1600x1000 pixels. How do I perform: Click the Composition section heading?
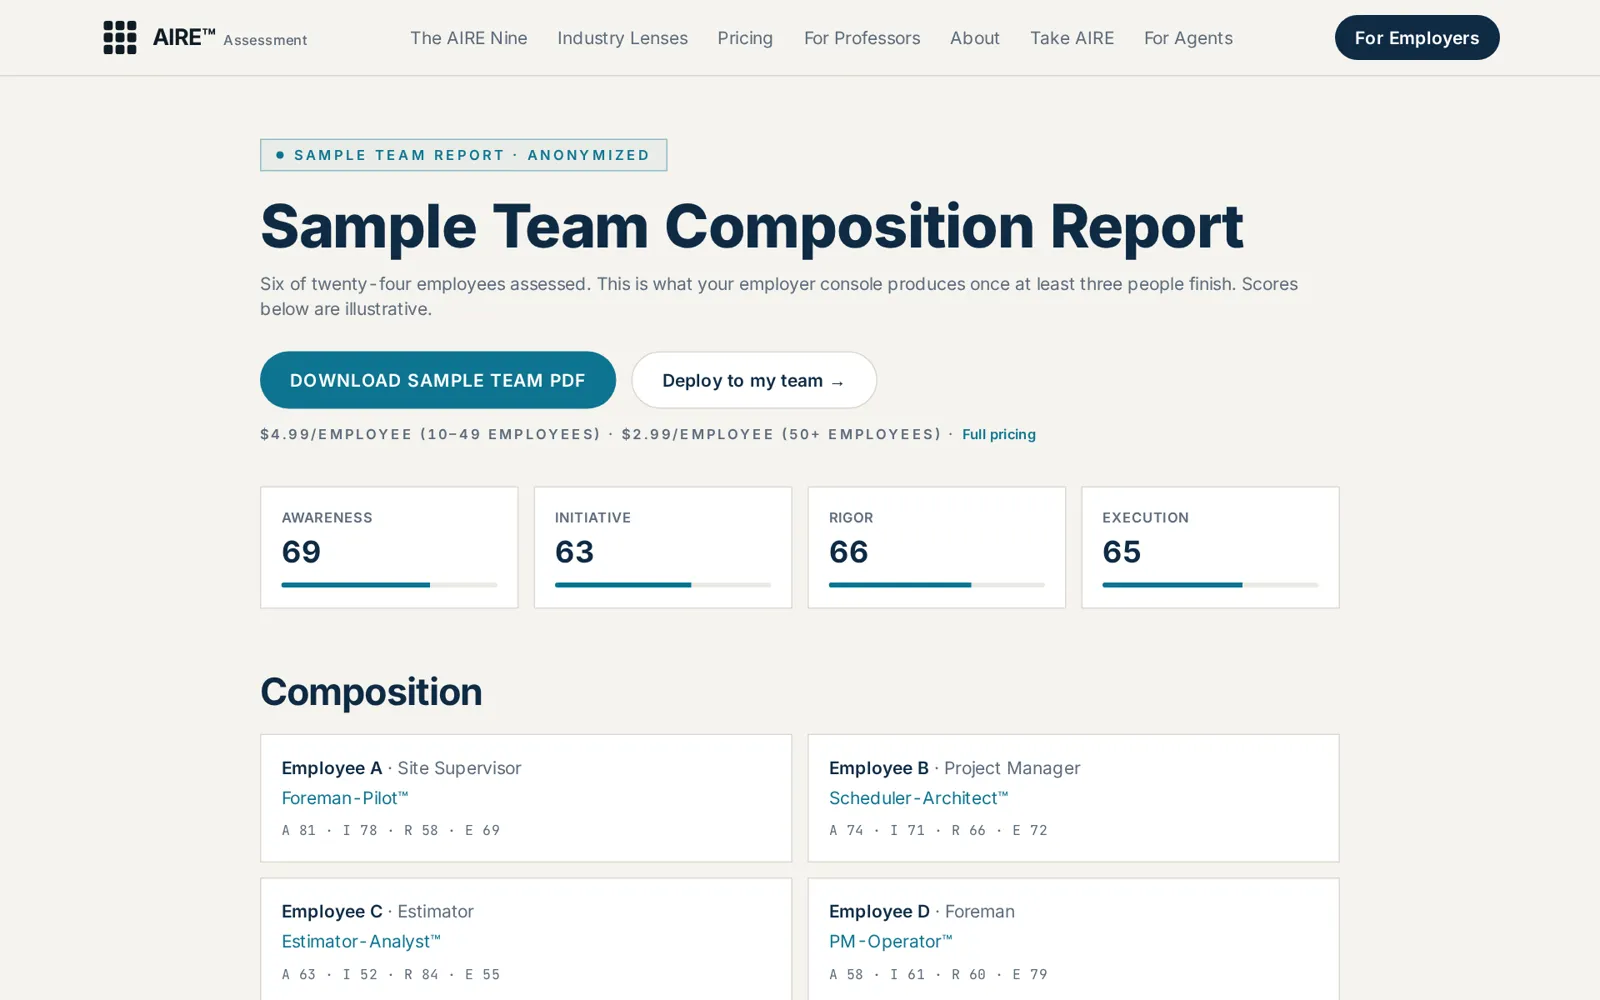click(371, 692)
